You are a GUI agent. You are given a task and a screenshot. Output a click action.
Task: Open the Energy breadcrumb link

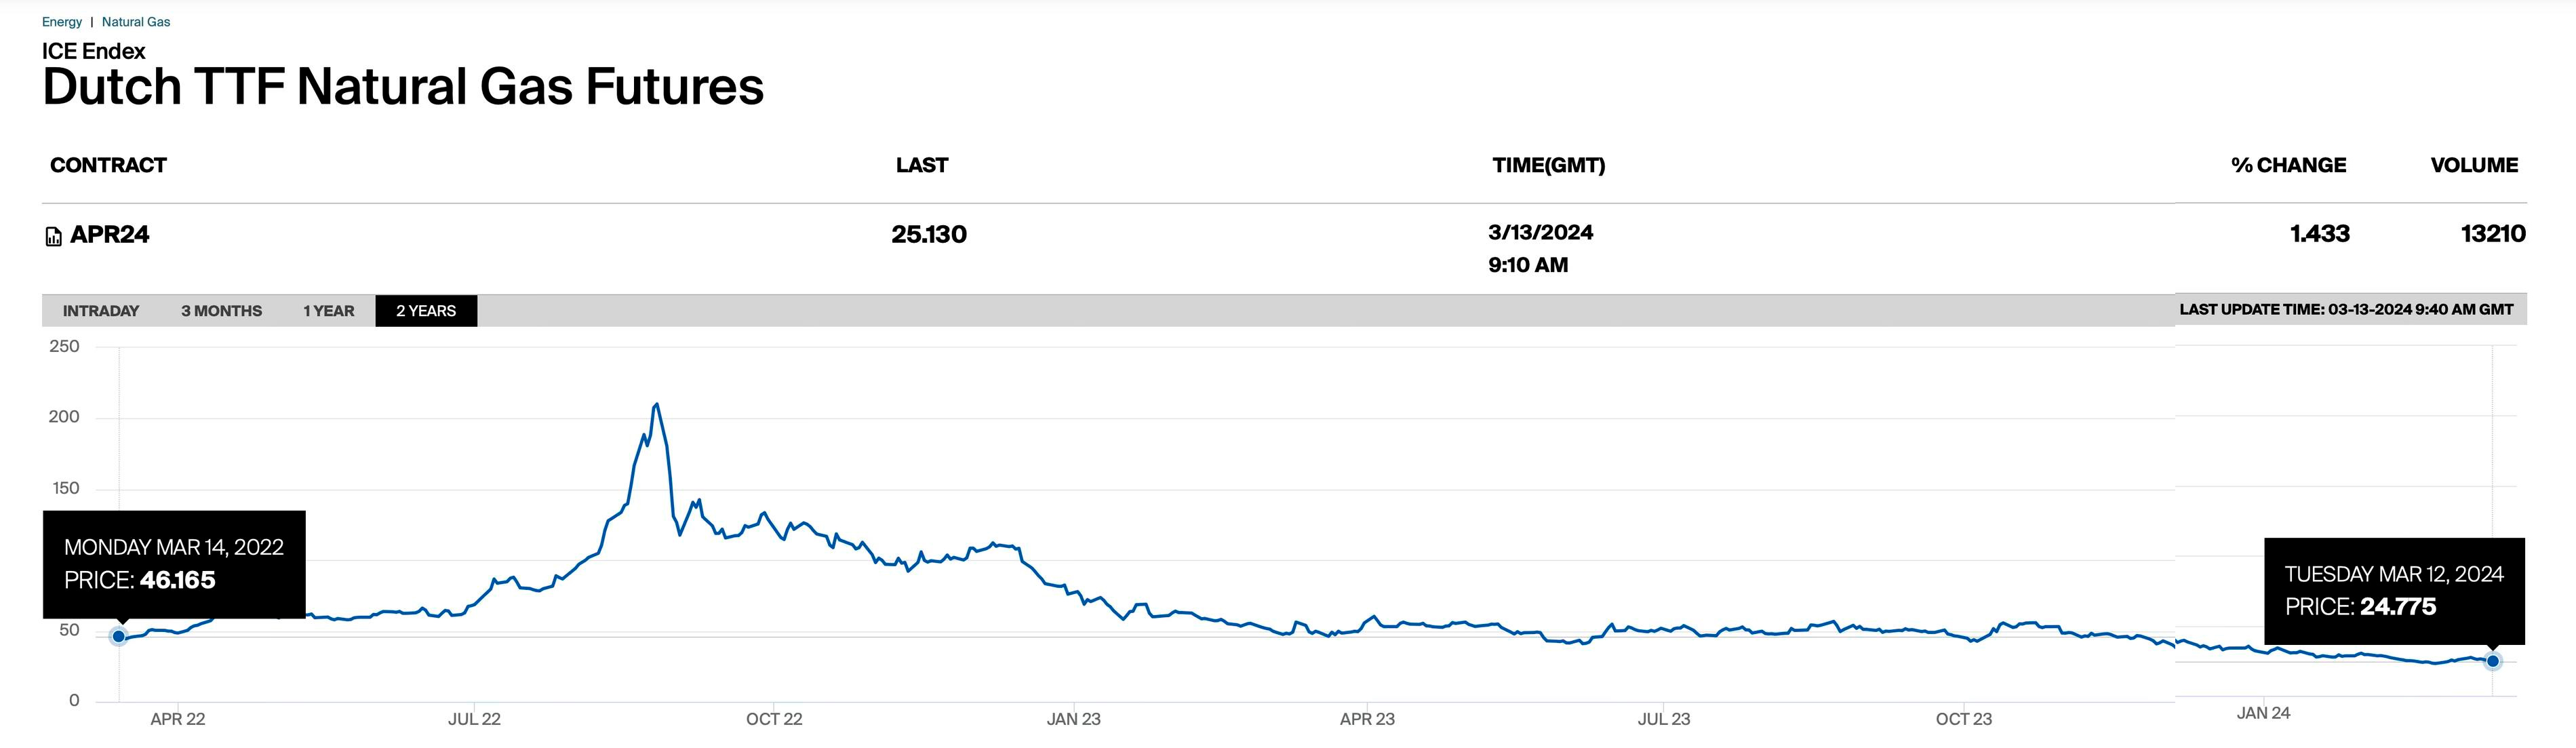pyautogui.click(x=62, y=22)
